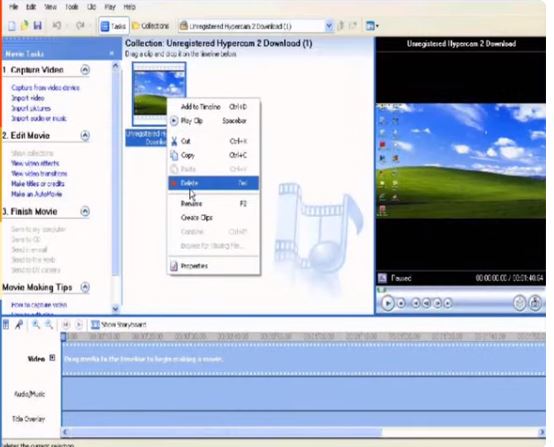Click the Zoom Timeline In icon

coord(36,324)
